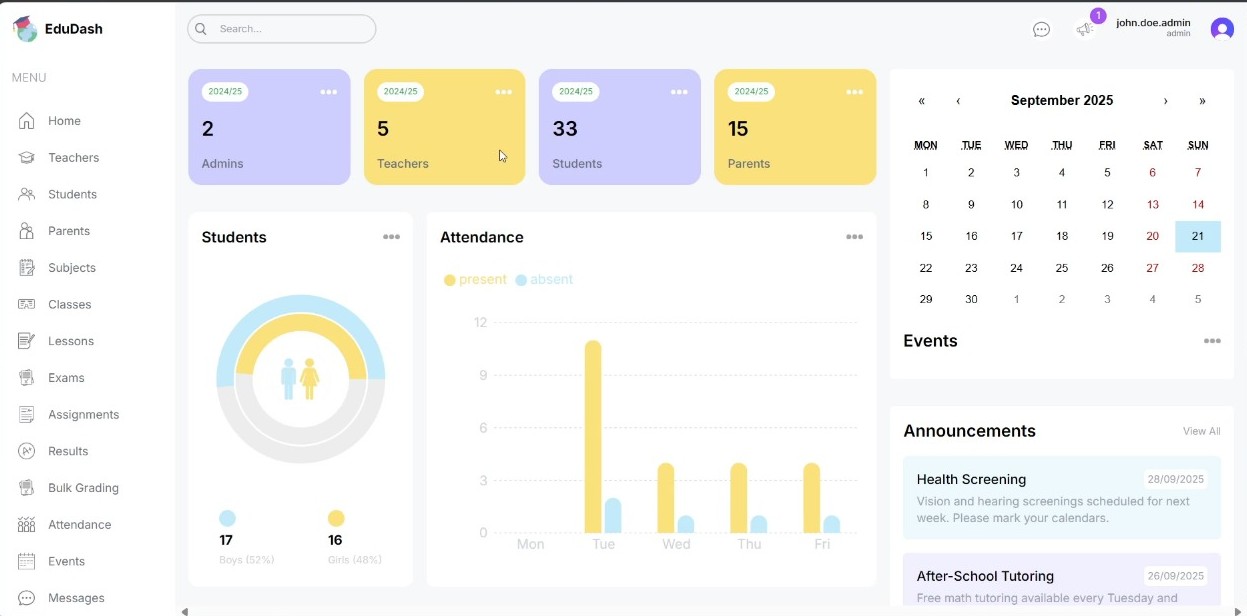
Task: Open the announcements megaphone icon
Action: [1084, 30]
